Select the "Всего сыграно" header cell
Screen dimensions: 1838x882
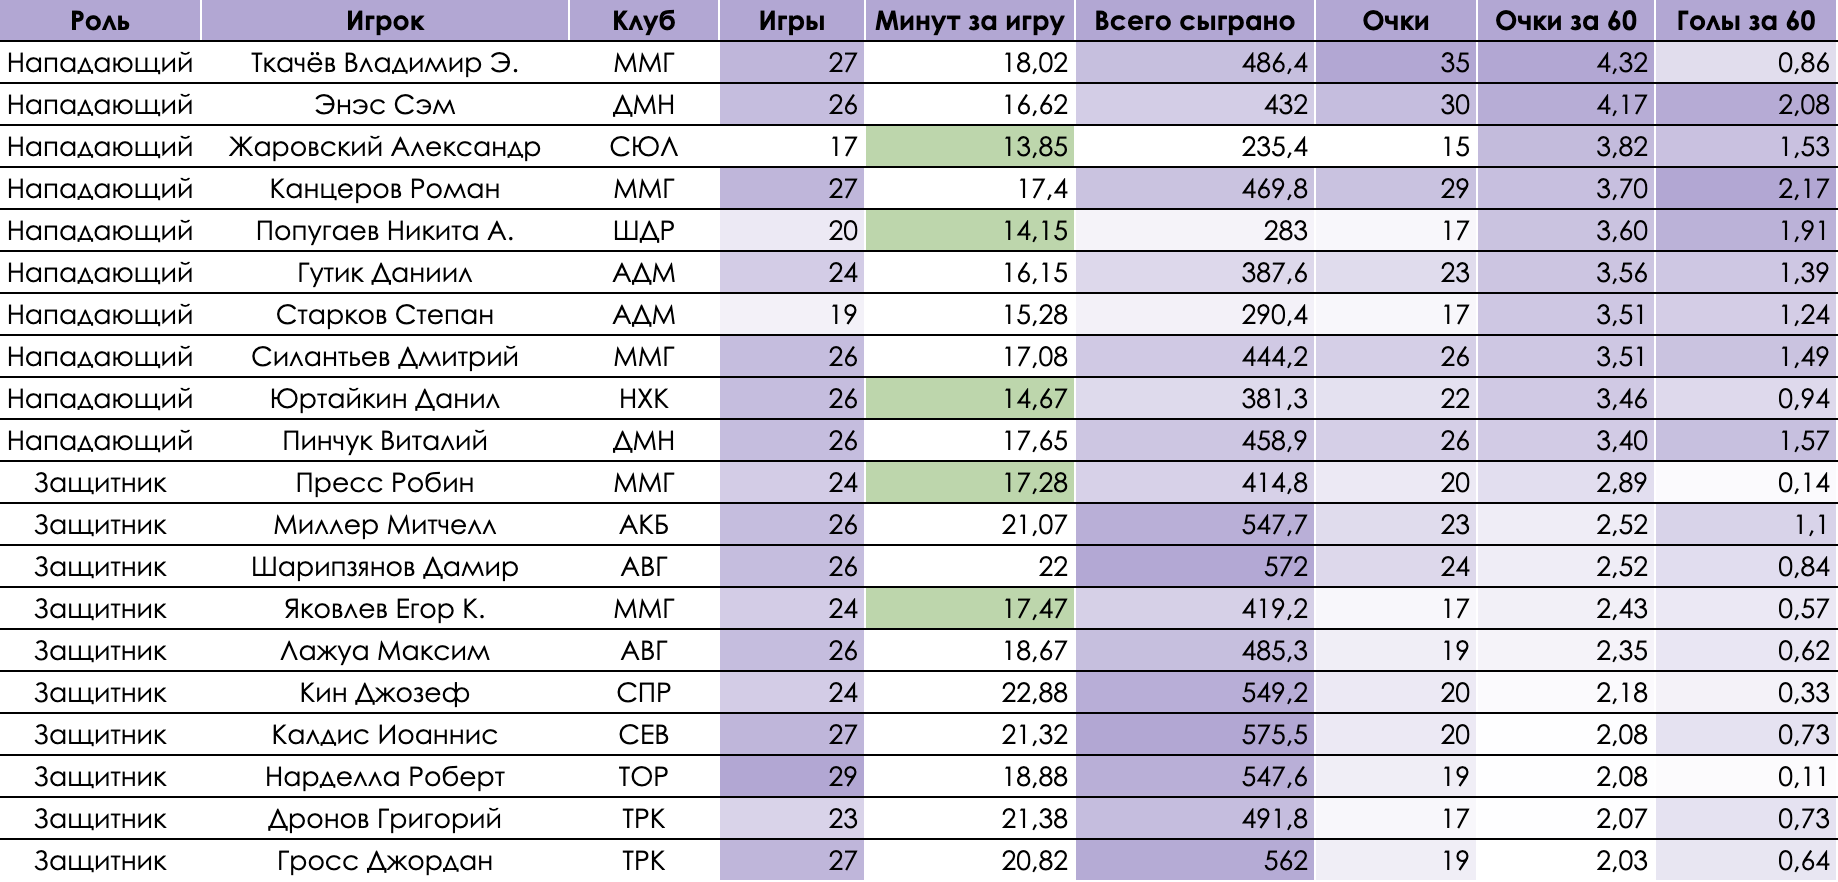point(1194,21)
